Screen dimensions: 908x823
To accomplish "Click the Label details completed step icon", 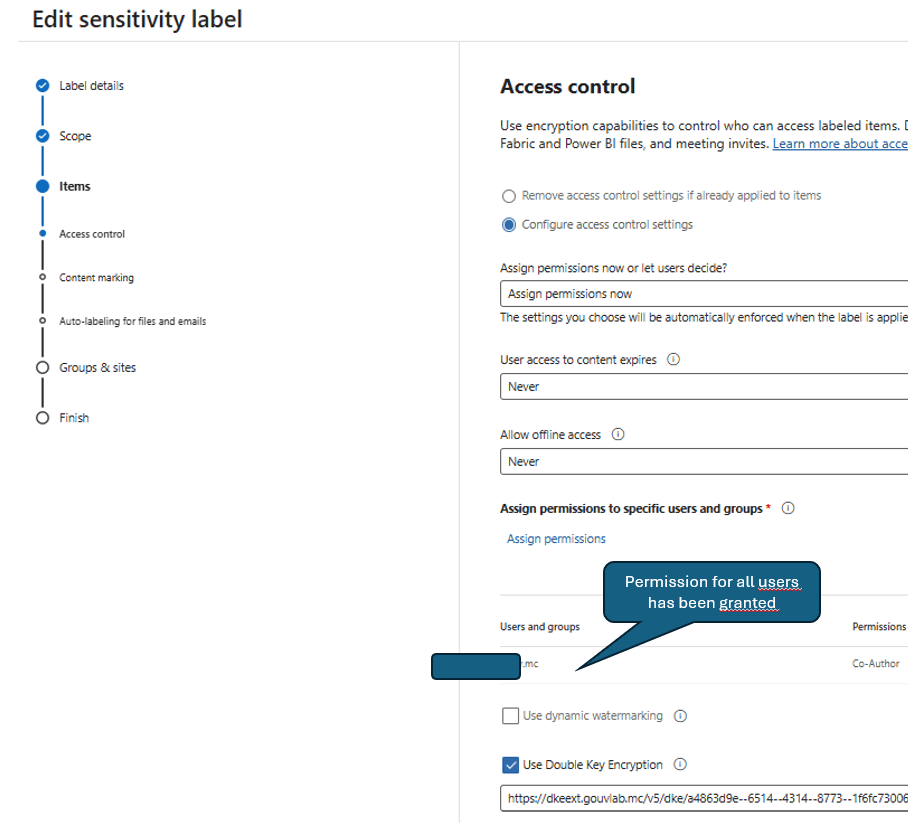I will [42, 86].
